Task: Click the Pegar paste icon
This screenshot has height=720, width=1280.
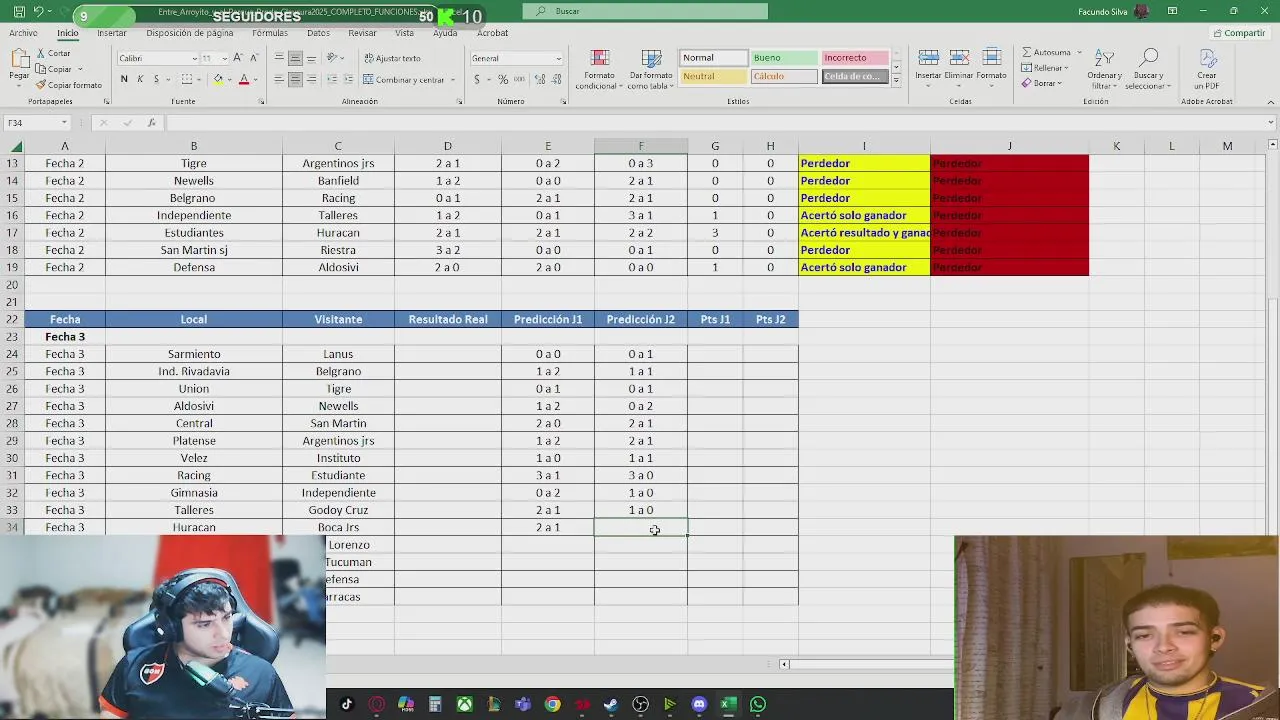Action: [x=19, y=60]
